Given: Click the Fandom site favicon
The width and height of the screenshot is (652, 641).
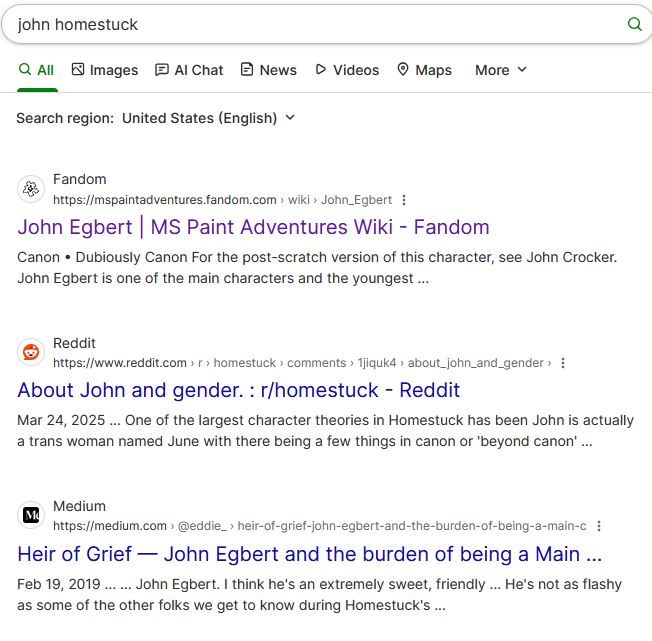Looking at the screenshot, I should 31,189.
